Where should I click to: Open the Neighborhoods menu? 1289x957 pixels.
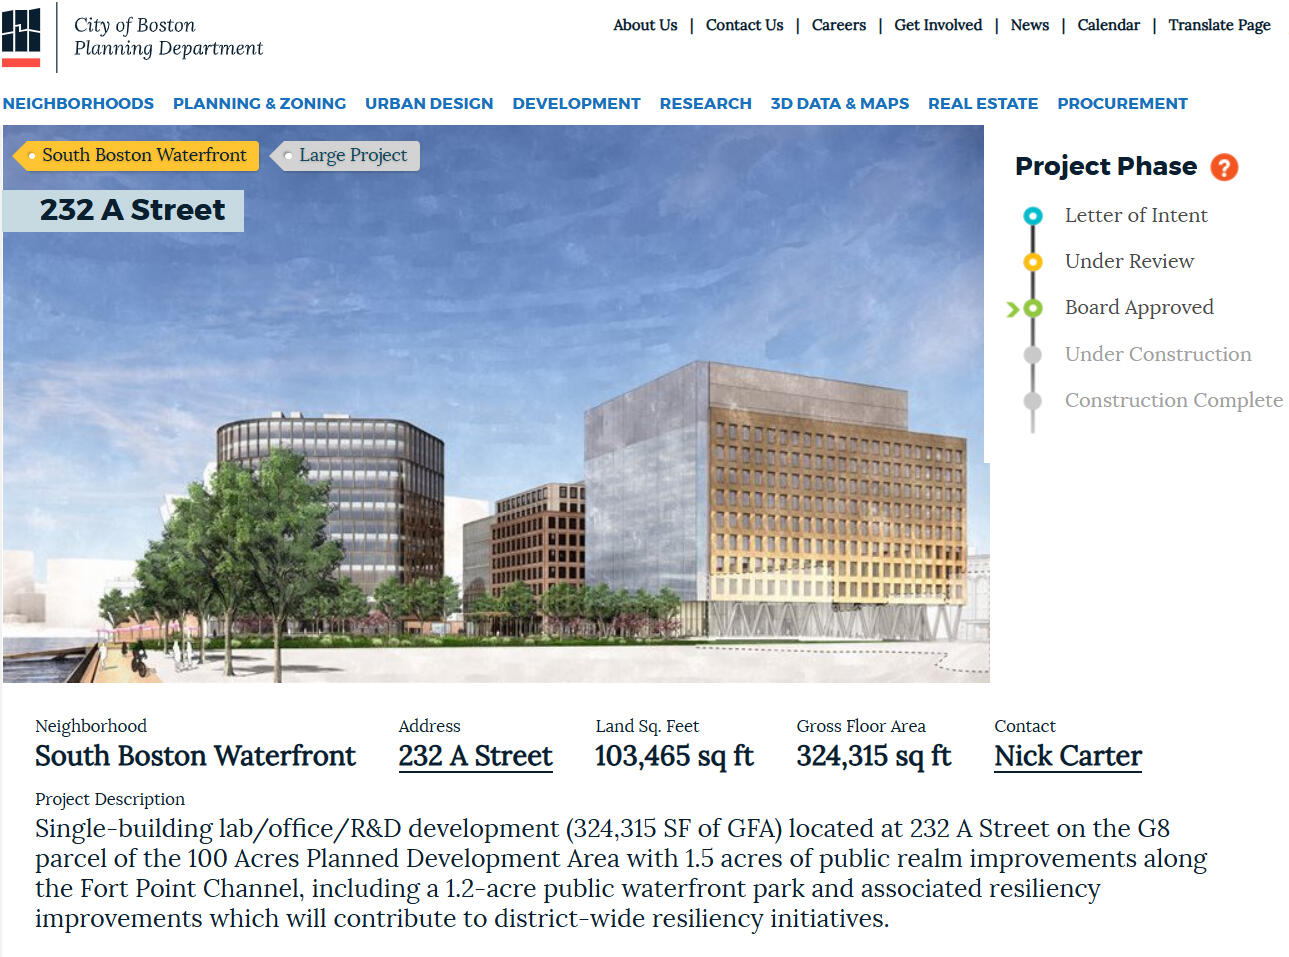pyautogui.click(x=78, y=103)
